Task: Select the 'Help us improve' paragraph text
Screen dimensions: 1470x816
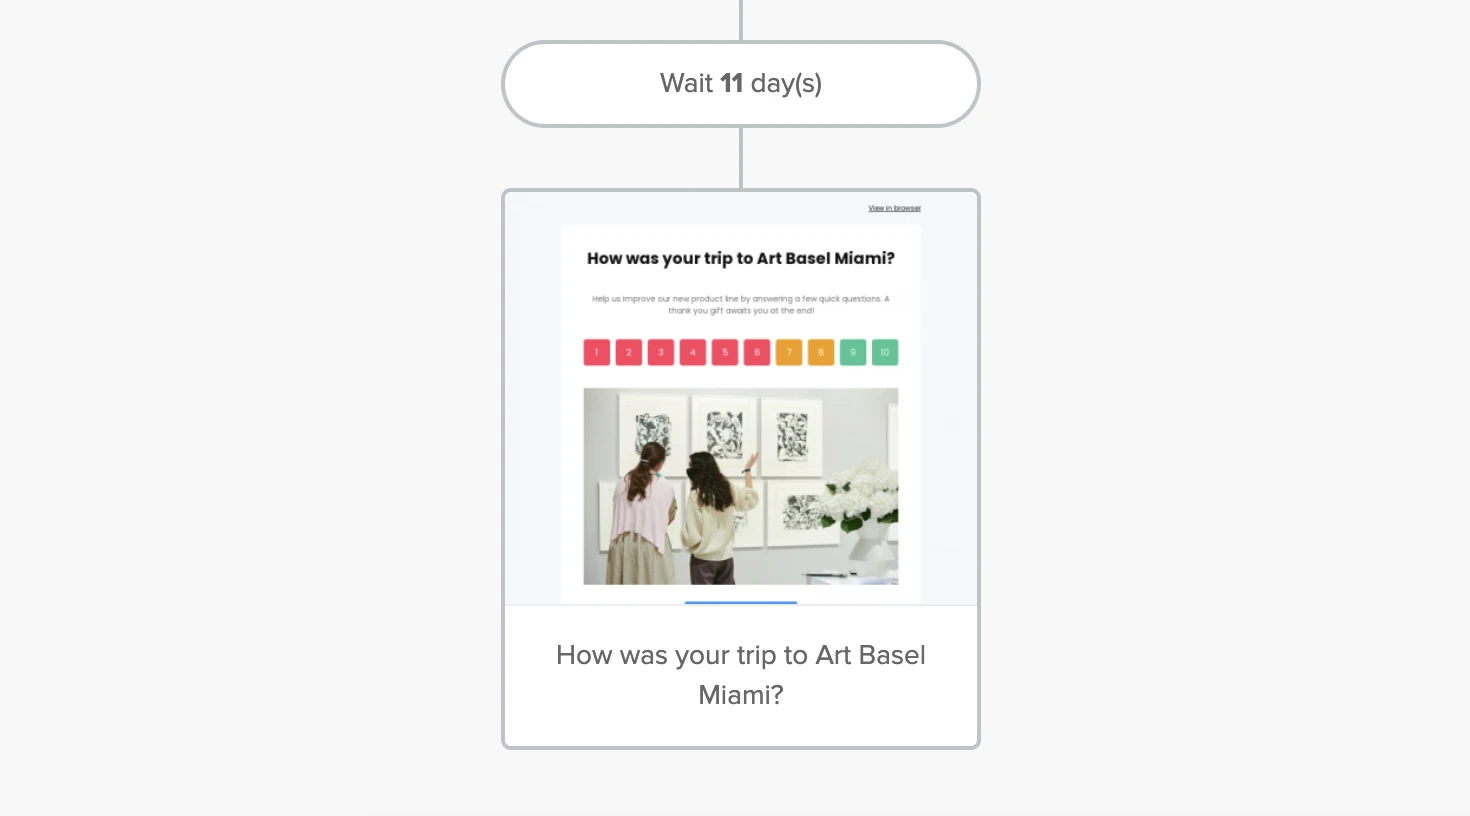Action: pyautogui.click(x=740, y=304)
